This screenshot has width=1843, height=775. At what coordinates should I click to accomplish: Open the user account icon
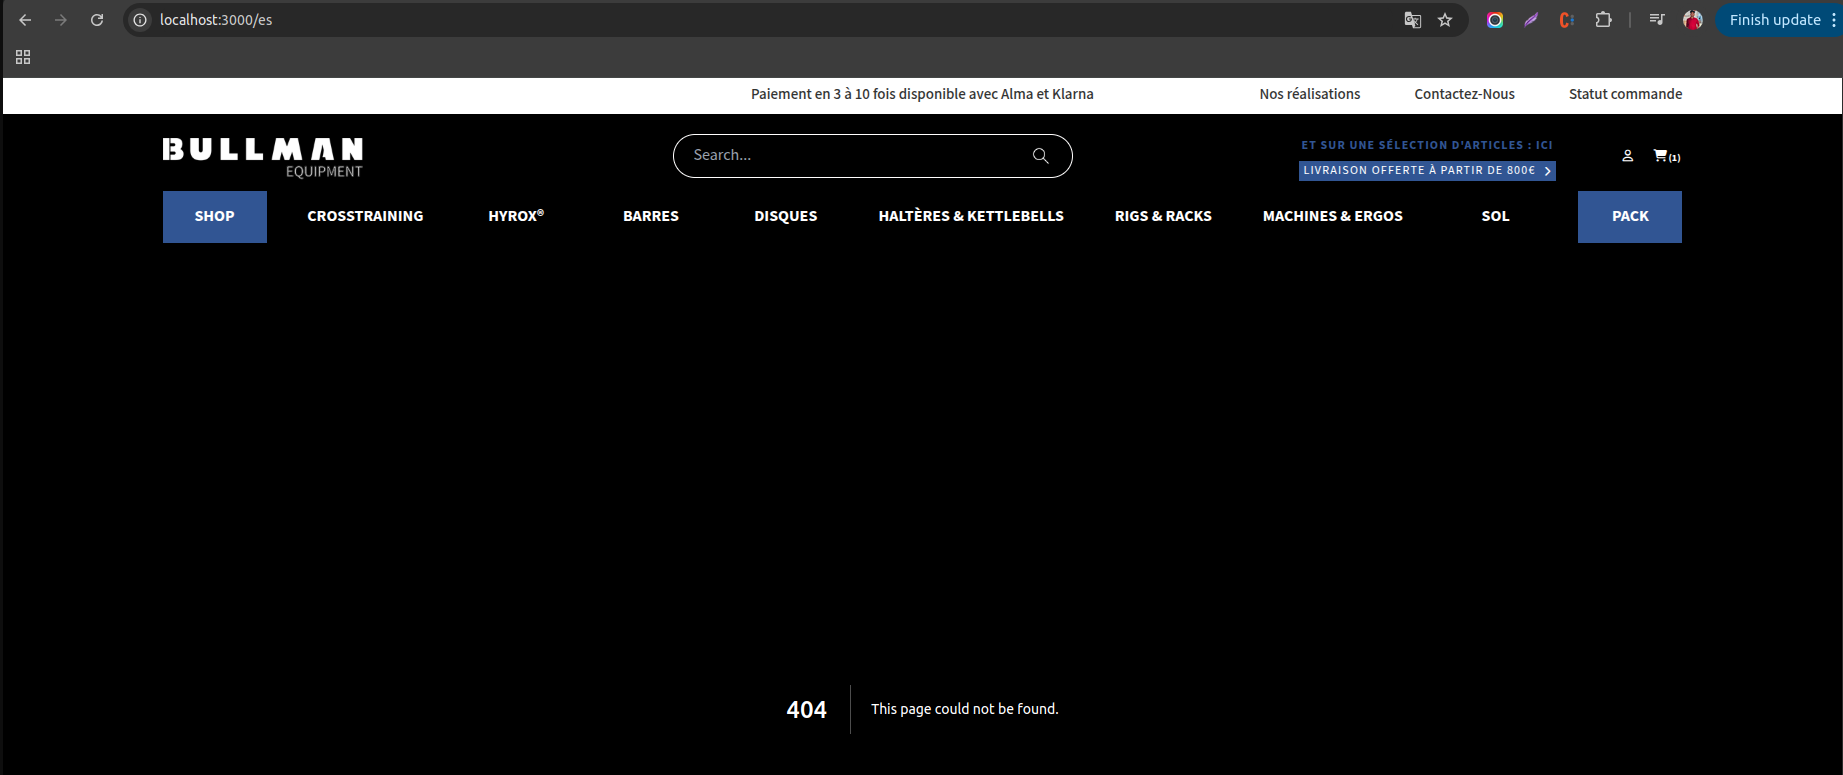[1627, 156]
